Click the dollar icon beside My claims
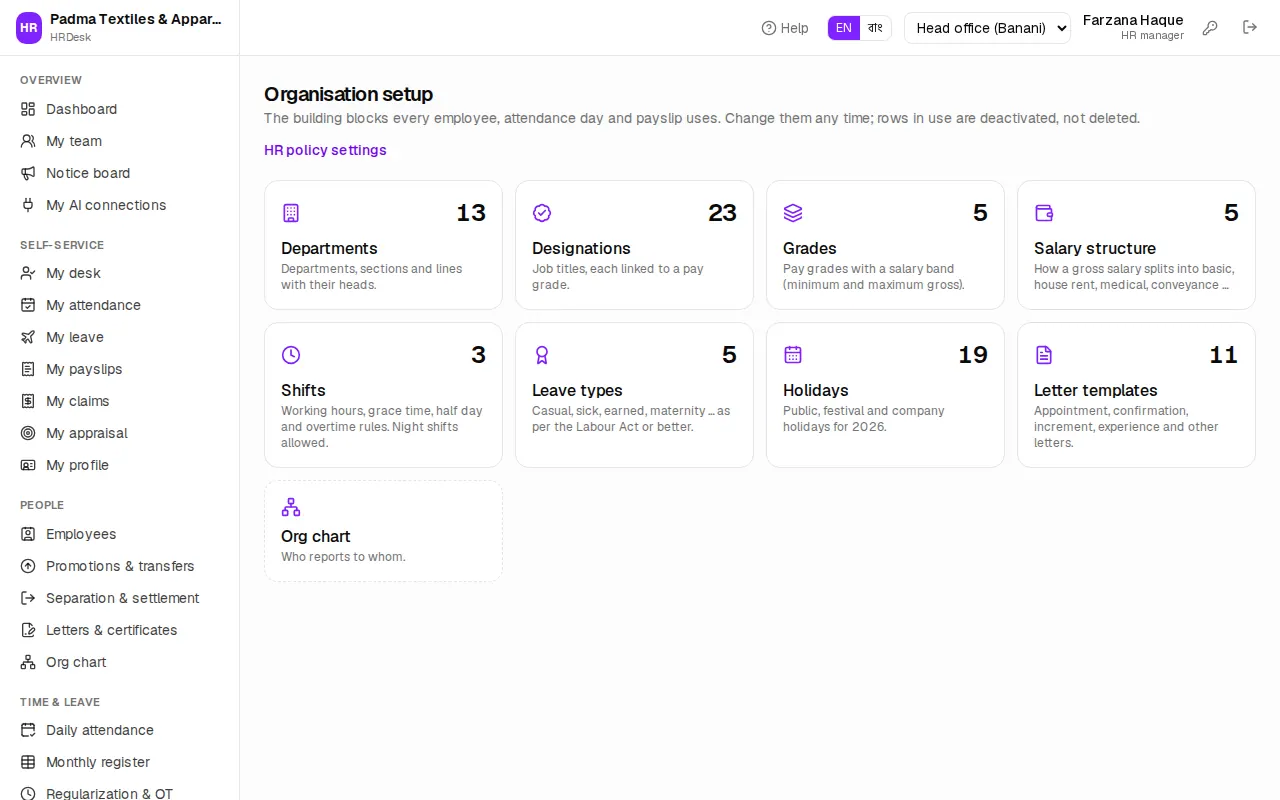The height and width of the screenshot is (800, 1280). 28,401
